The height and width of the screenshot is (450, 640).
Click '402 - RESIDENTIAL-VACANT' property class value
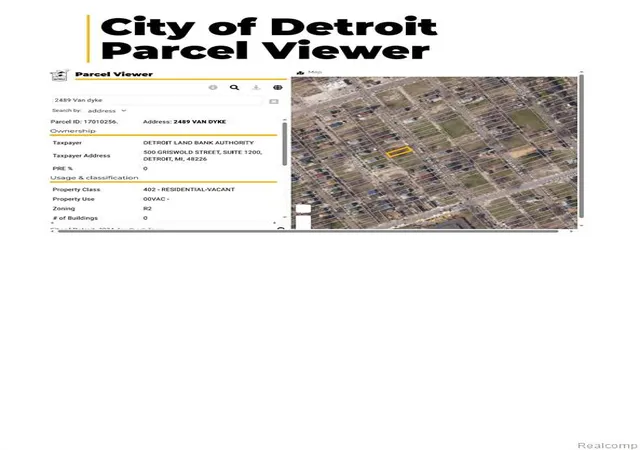click(189, 189)
